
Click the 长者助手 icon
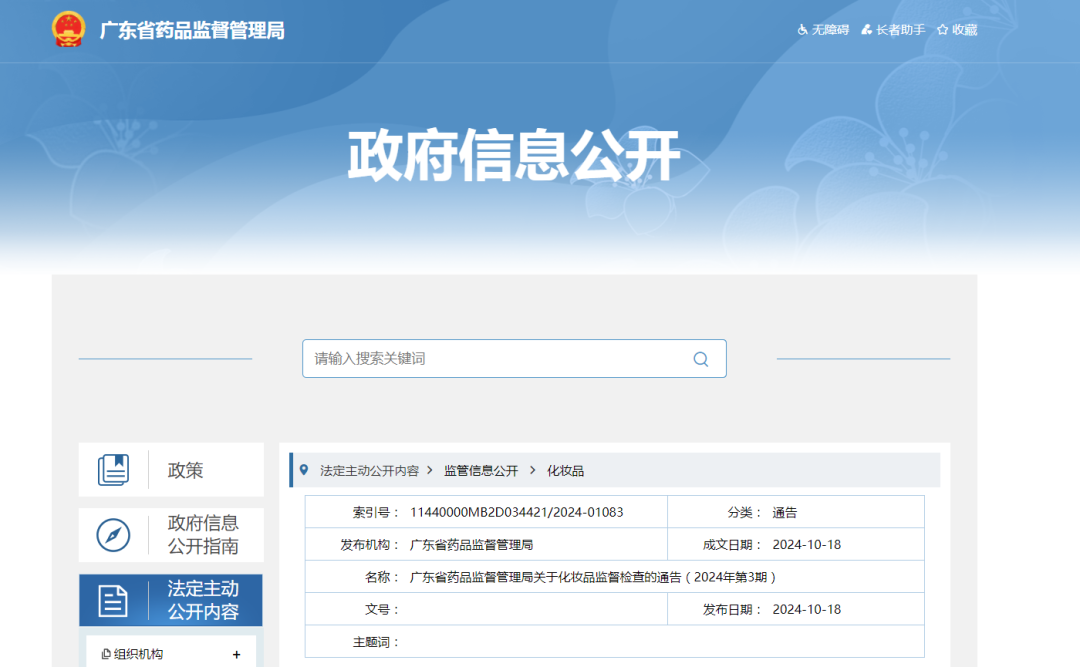pos(866,30)
